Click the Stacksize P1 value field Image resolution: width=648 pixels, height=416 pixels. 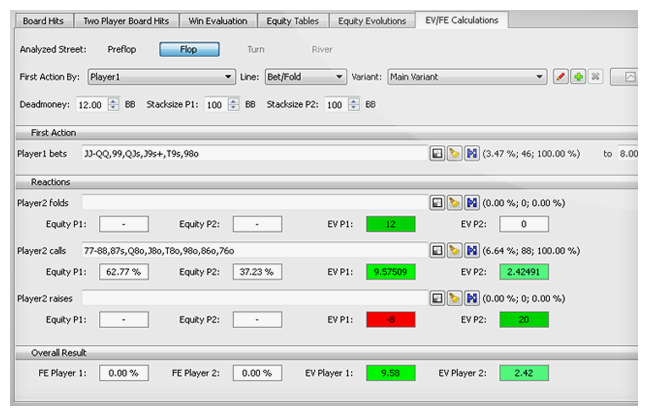[217, 105]
